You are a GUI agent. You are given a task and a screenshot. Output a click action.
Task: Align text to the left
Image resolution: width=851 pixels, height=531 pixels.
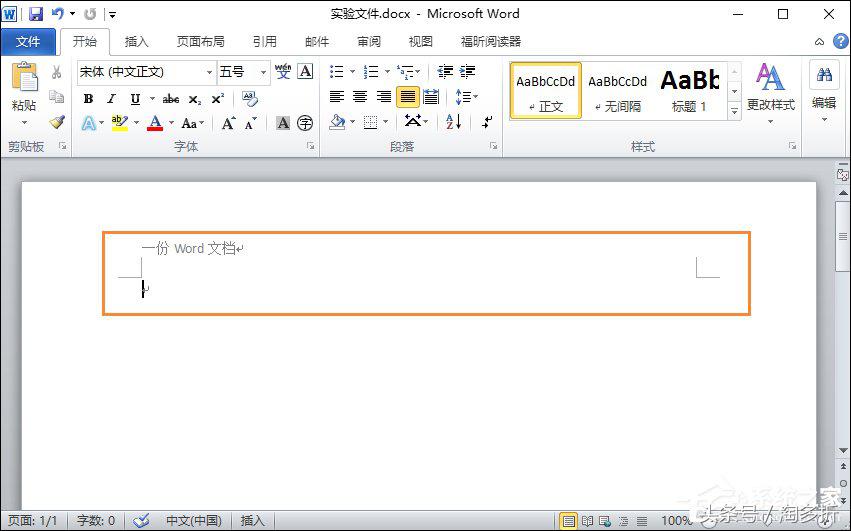point(337,97)
